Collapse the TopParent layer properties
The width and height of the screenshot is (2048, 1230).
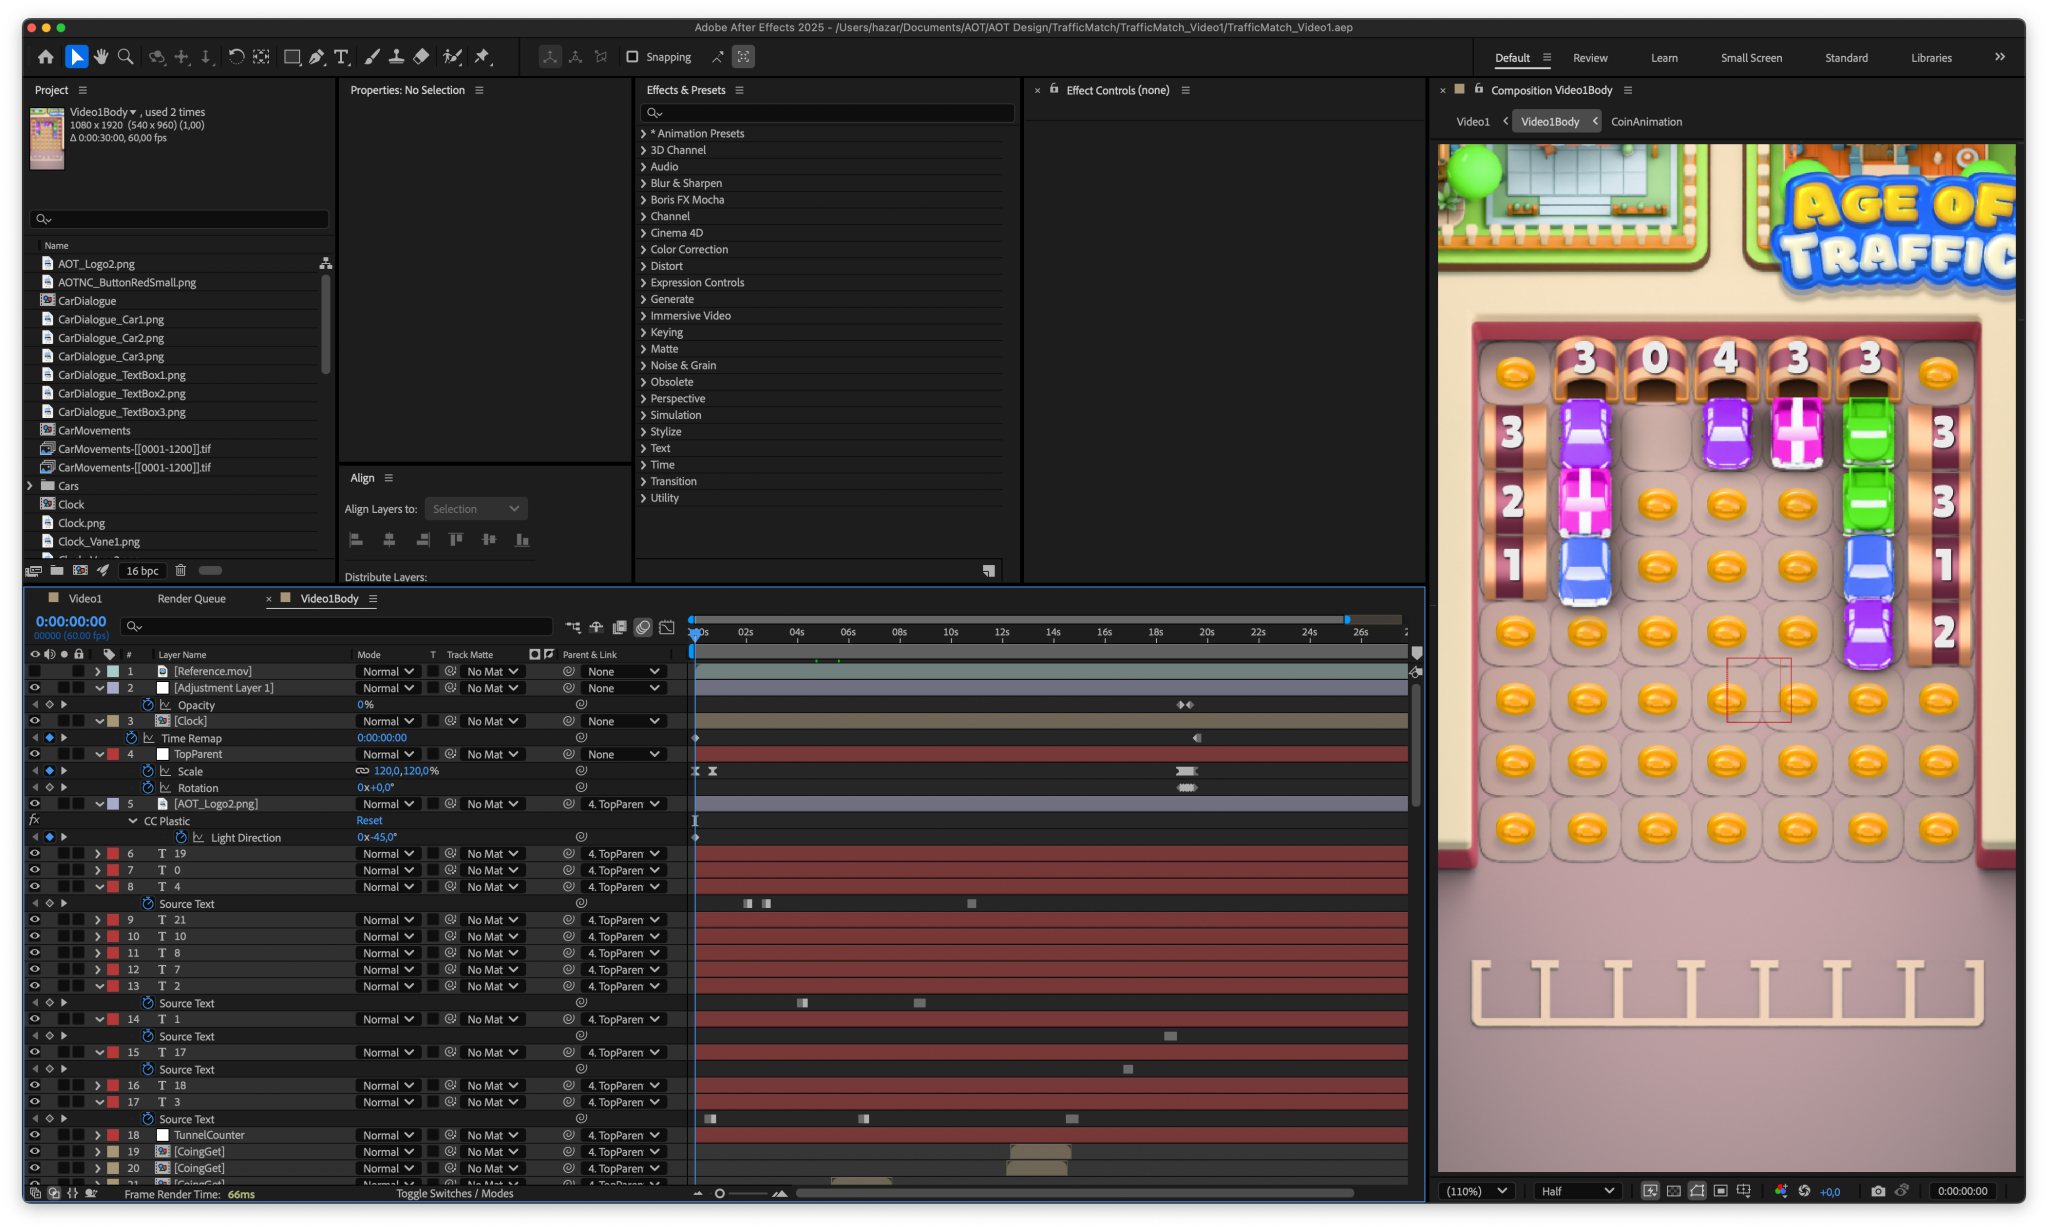pyautogui.click(x=99, y=754)
